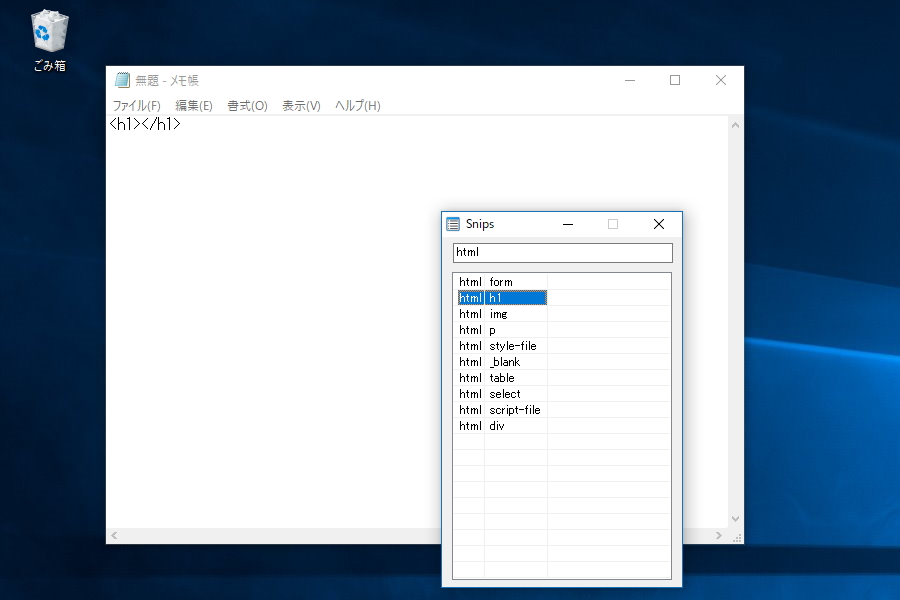Click the Notepad vertical scrollbar down arrow

coord(736,519)
